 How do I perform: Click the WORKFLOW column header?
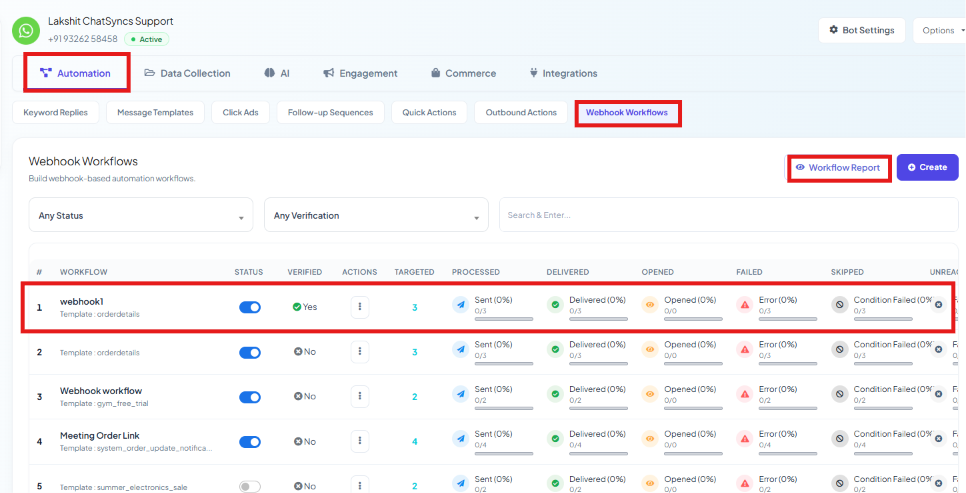pos(84,272)
